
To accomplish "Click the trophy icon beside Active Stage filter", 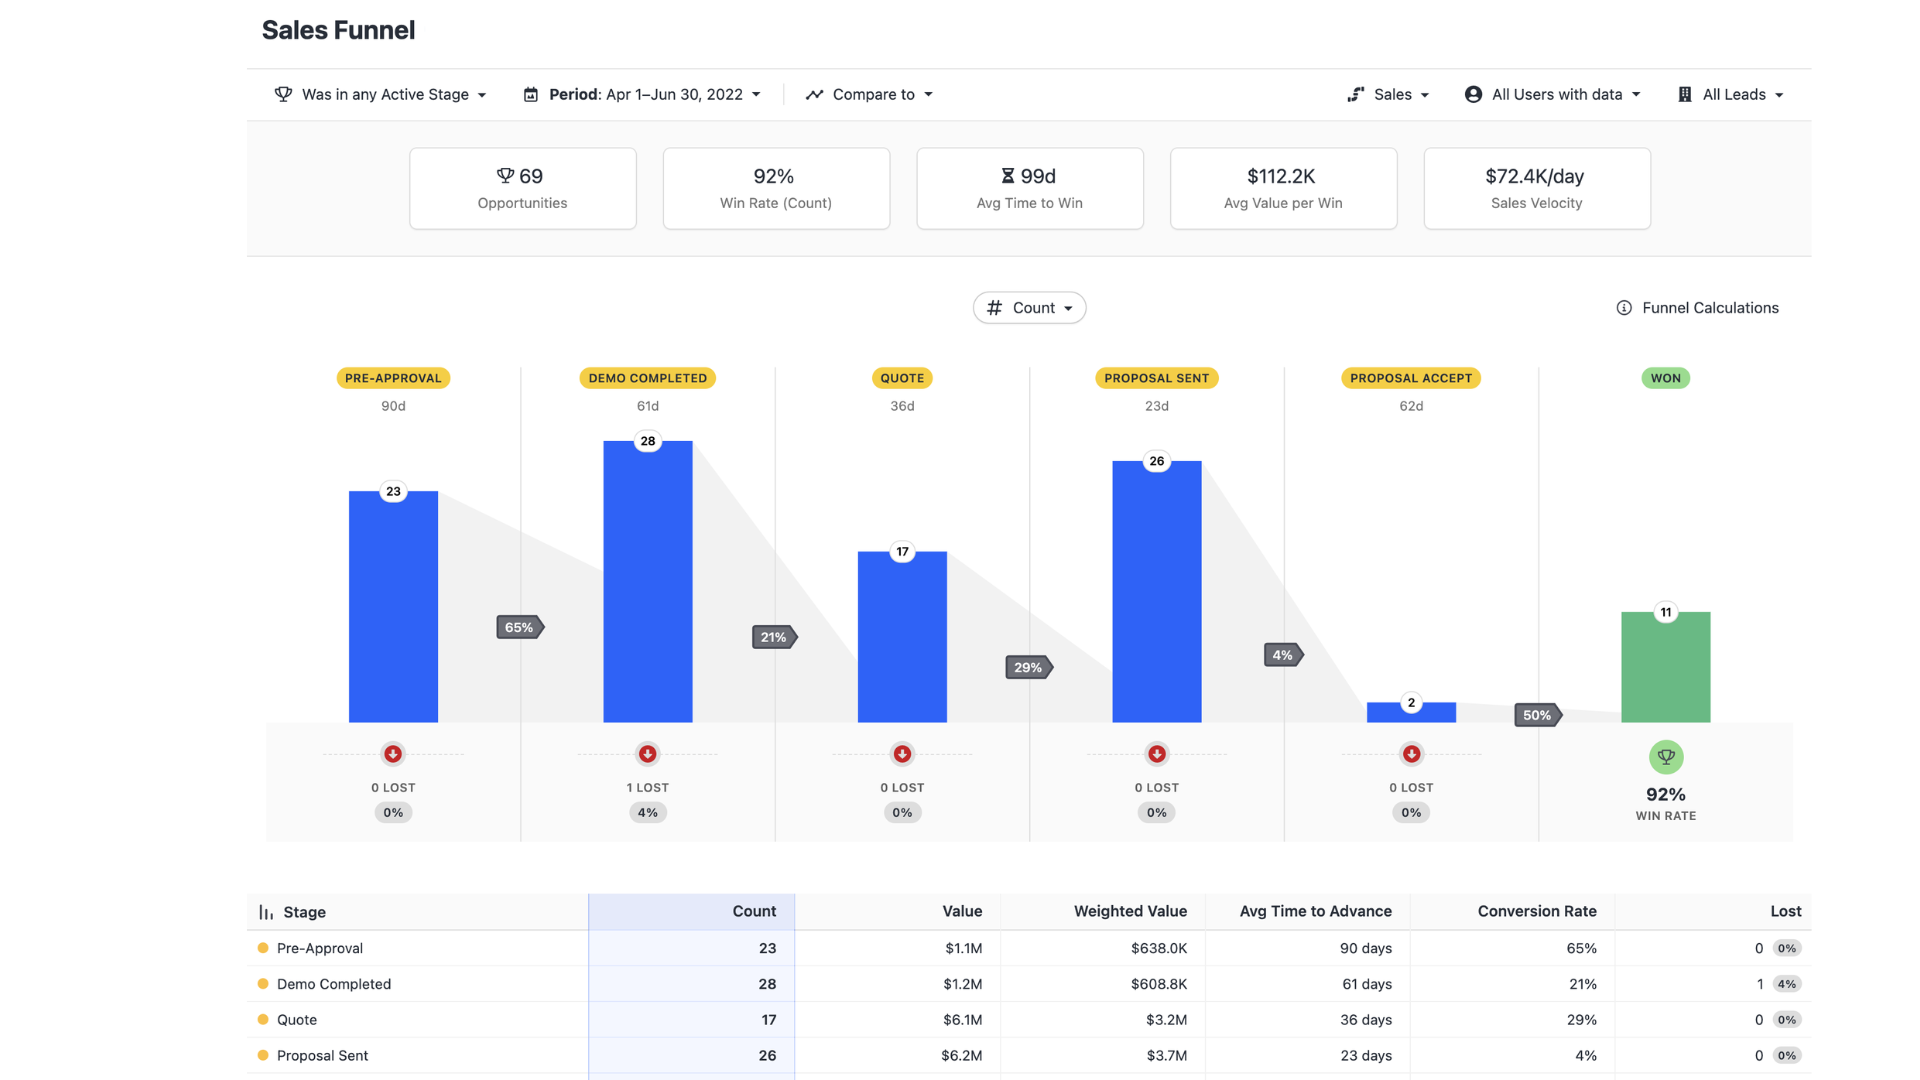I will (284, 94).
